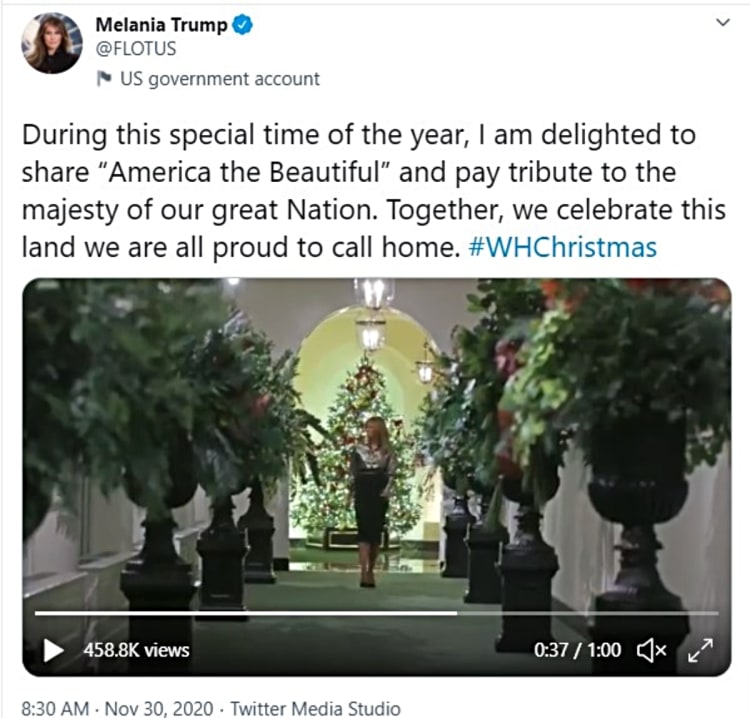Image resolution: width=750 pixels, height=718 pixels.
Task: Click the US government account label
Action: tap(219, 79)
